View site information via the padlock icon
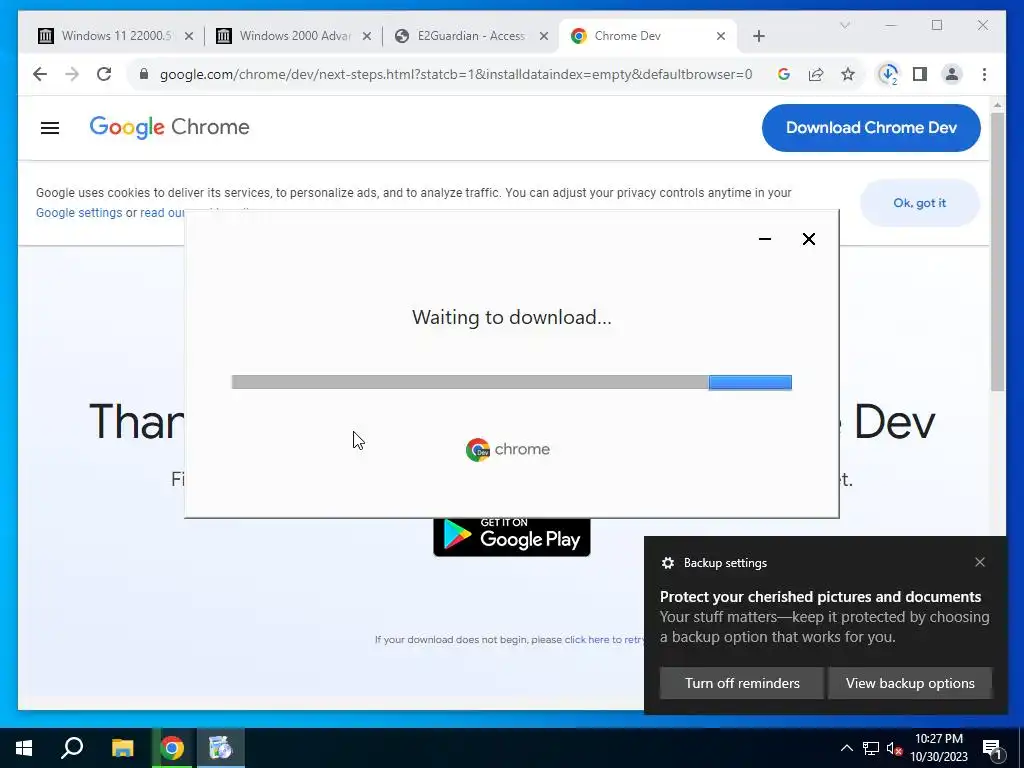Viewport: 1024px width, 768px height. click(144, 74)
